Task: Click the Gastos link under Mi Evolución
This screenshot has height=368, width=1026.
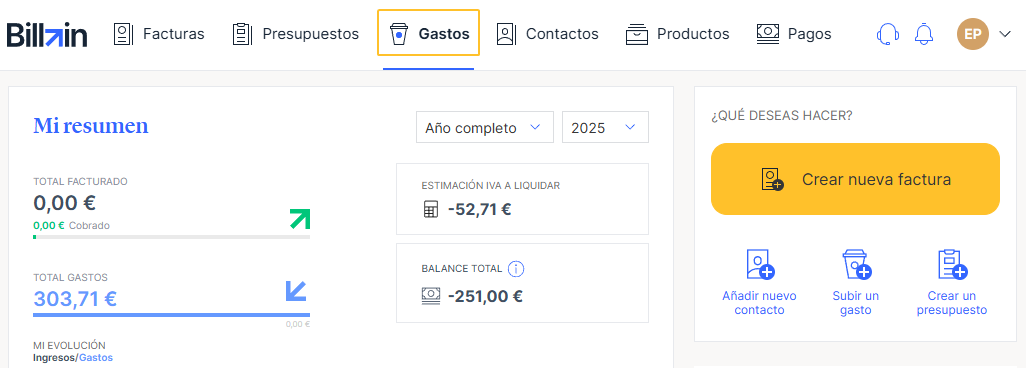Action: tap(96, 358)
